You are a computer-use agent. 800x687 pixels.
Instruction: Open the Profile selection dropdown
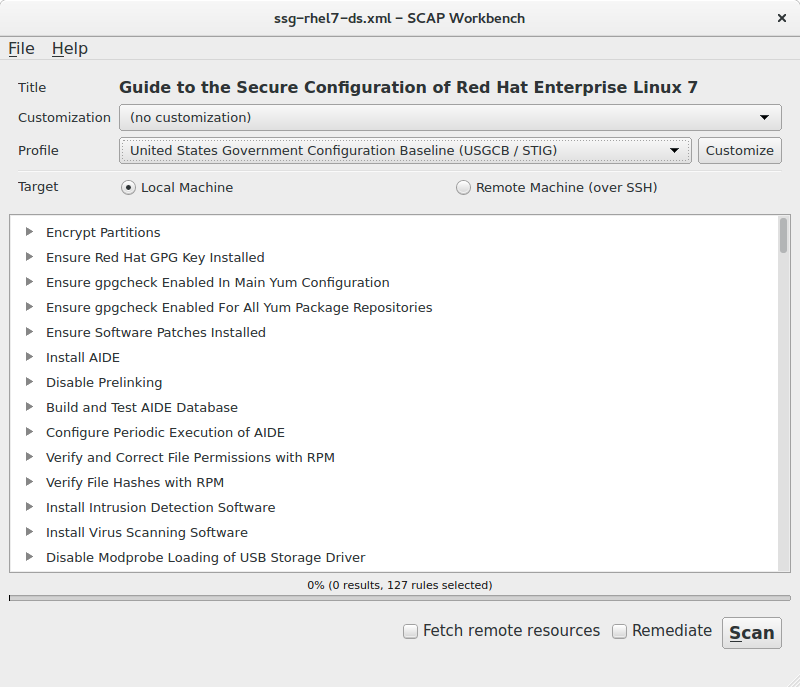point(404,150)
